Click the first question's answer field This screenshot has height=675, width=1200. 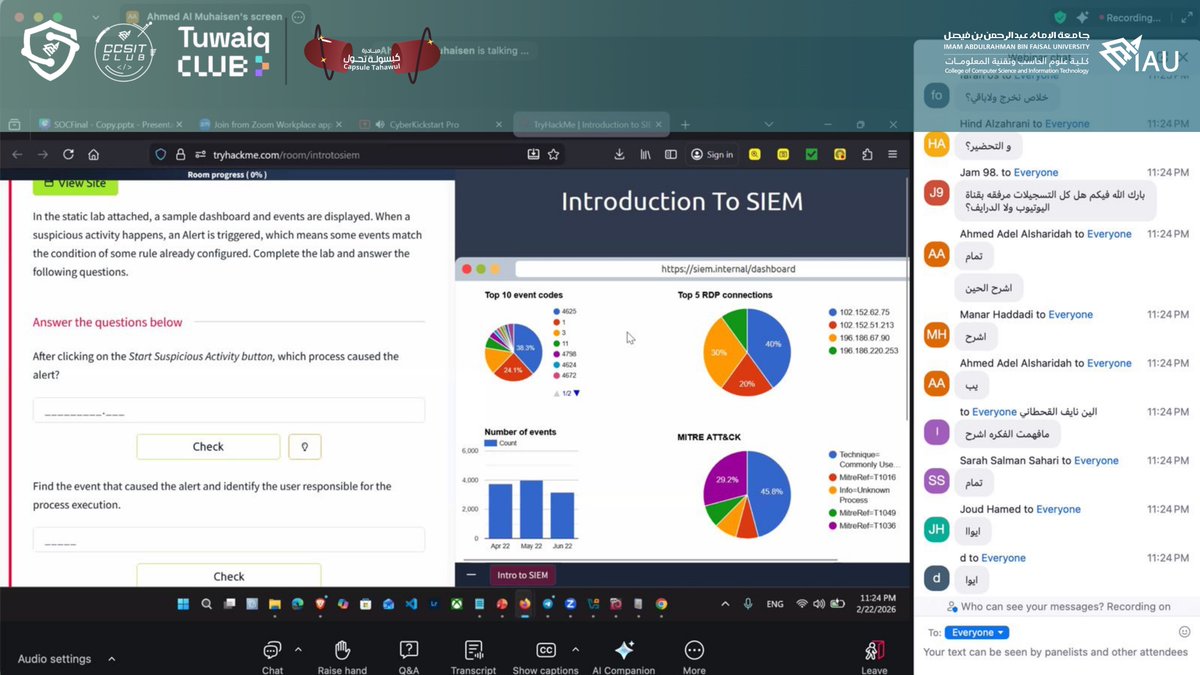coord(228,411)
